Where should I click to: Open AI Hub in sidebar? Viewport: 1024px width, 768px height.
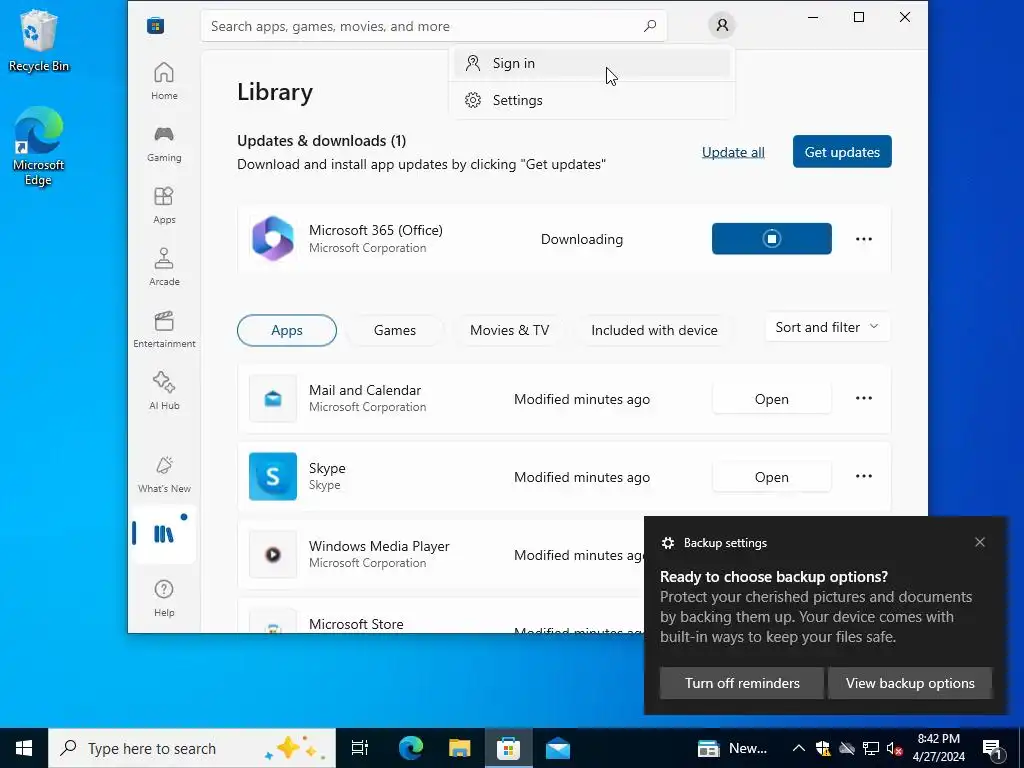[164, 391]
